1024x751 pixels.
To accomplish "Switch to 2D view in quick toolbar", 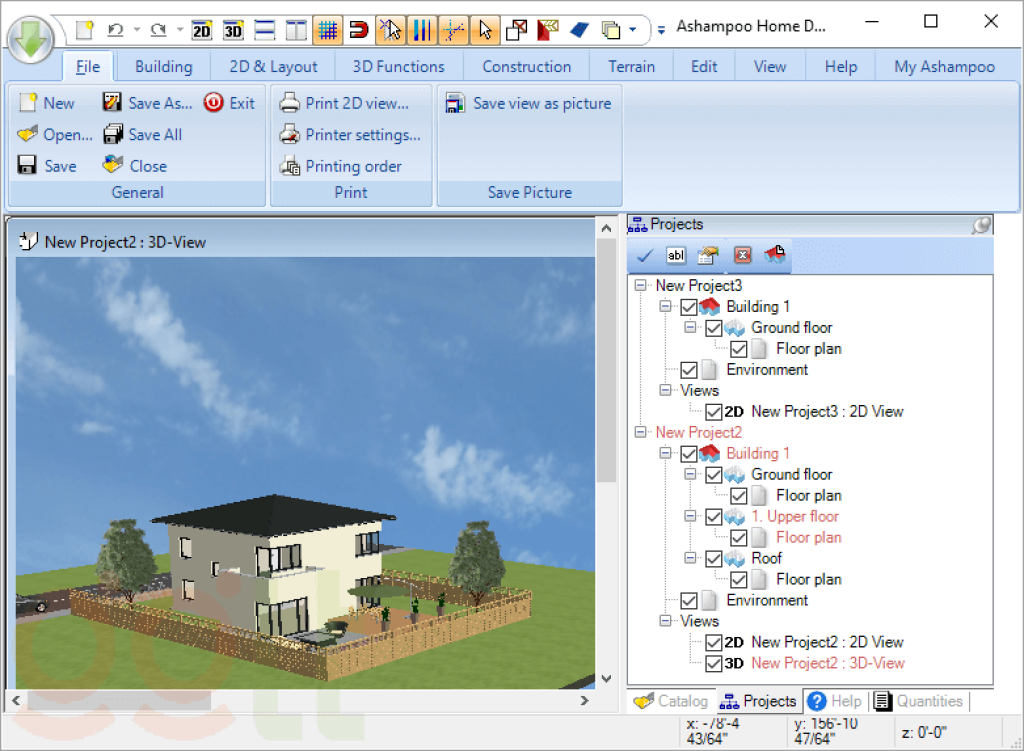I will tap(201, 30).
